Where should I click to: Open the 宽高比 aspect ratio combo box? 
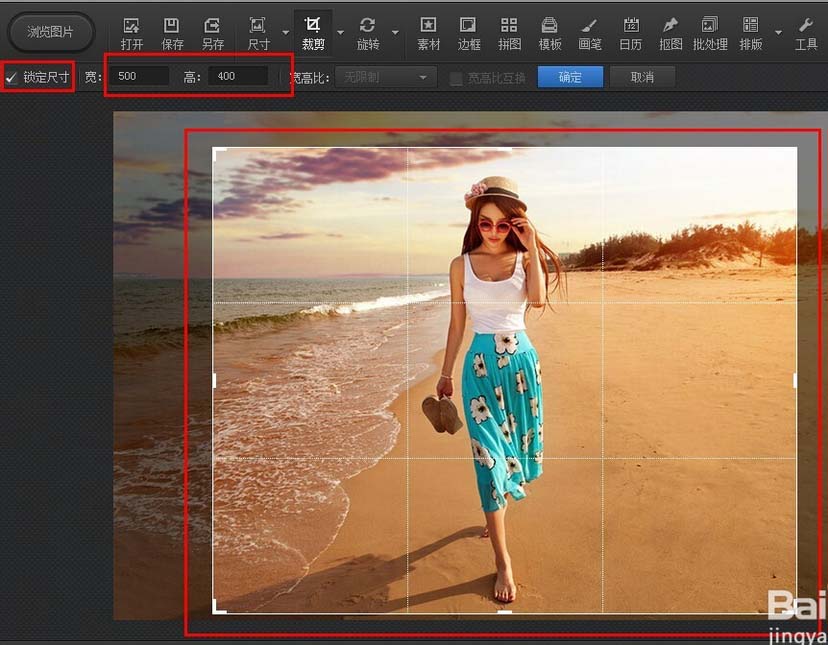tap(386, 77)
